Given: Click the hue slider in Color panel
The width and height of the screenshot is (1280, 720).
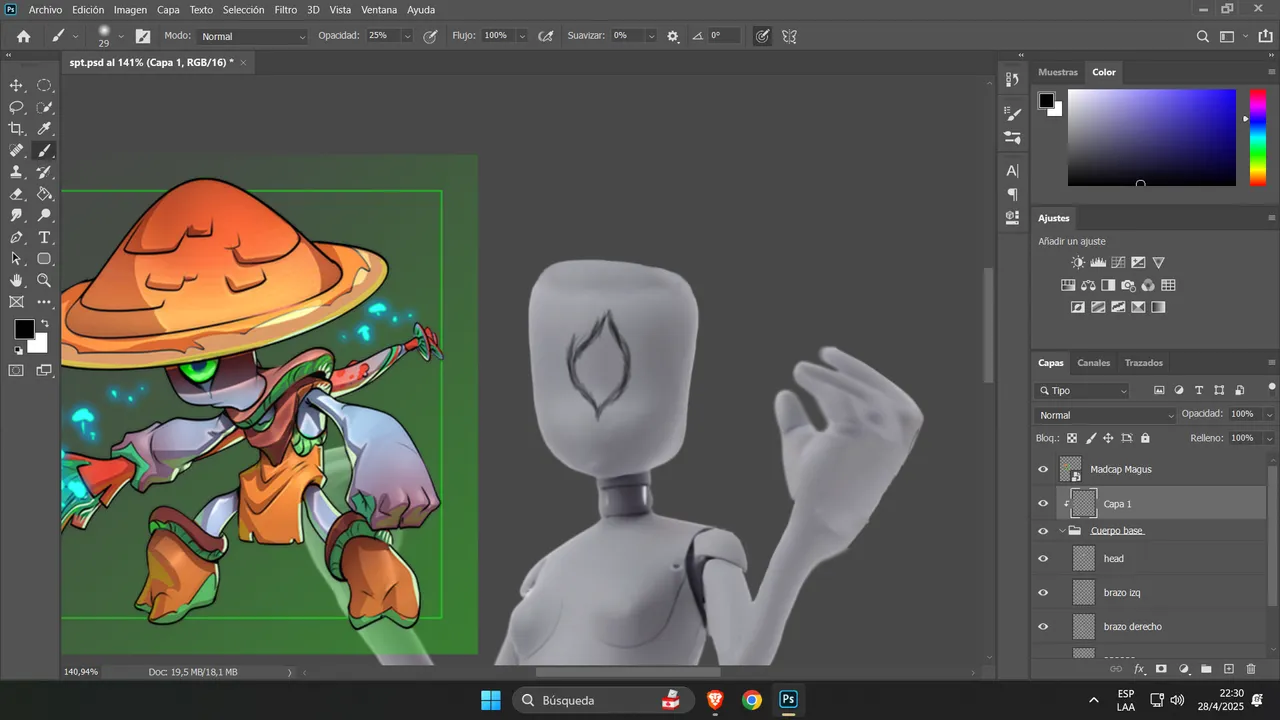Looking at the screenshot, I should click(x=1258, y=137).
